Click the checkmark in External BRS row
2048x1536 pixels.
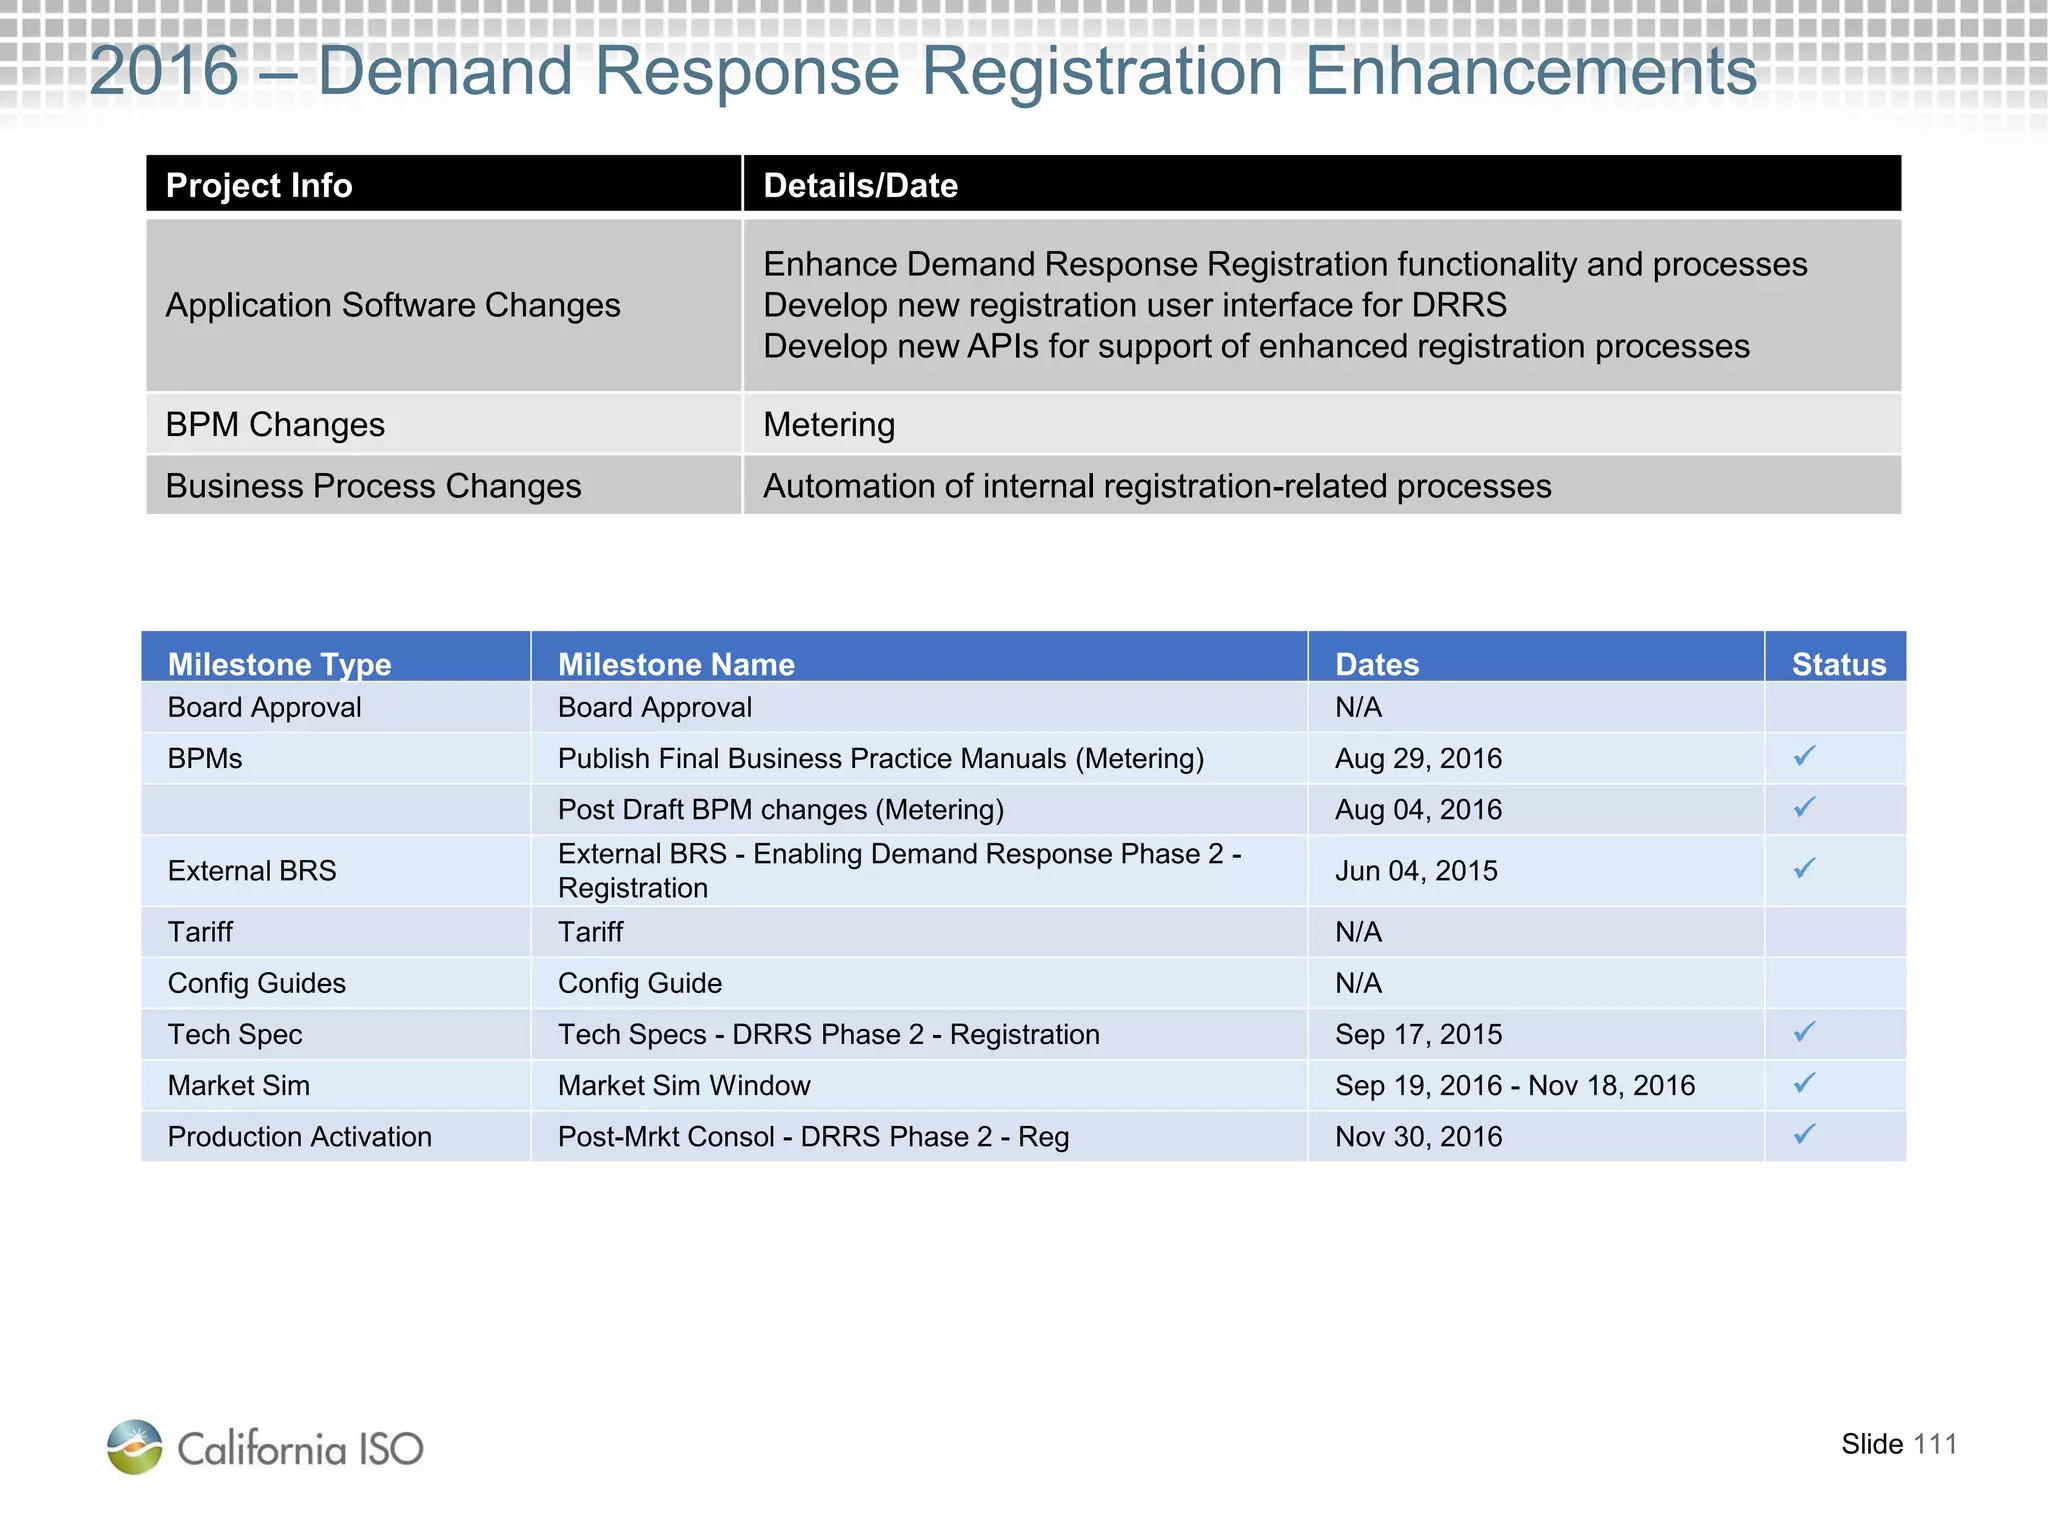tap(1804, 868)
